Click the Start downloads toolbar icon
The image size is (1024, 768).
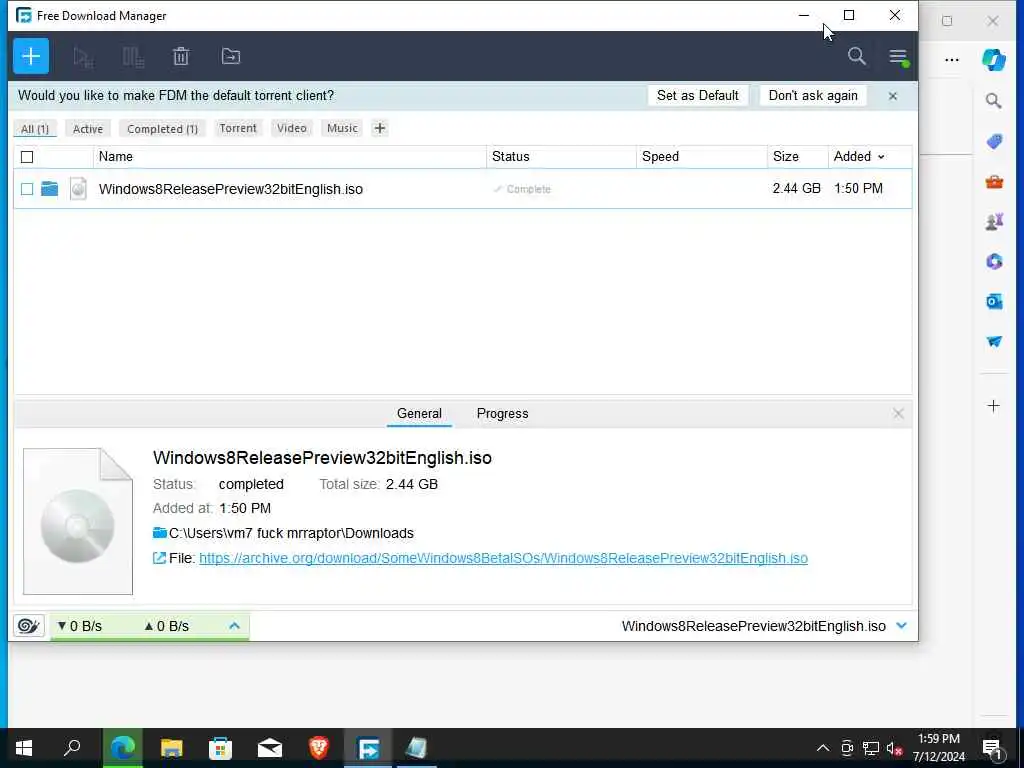[x=83, y=57]
